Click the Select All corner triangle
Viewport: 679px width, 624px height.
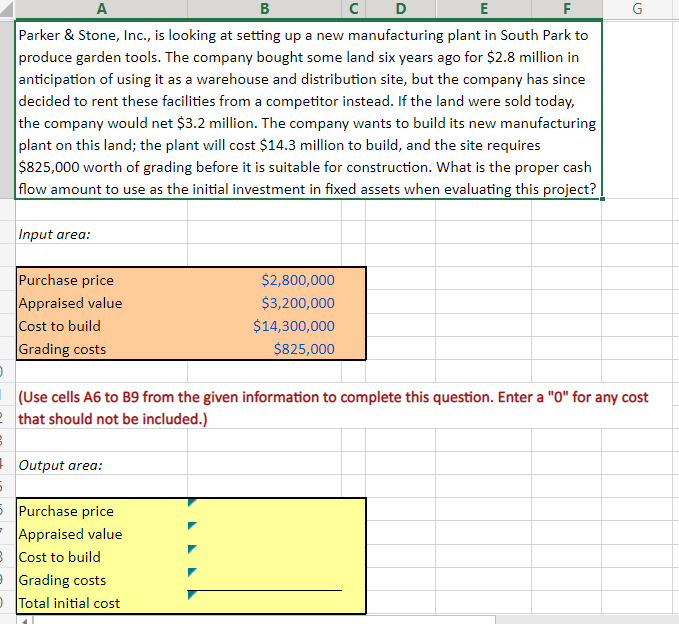(7, 9)
